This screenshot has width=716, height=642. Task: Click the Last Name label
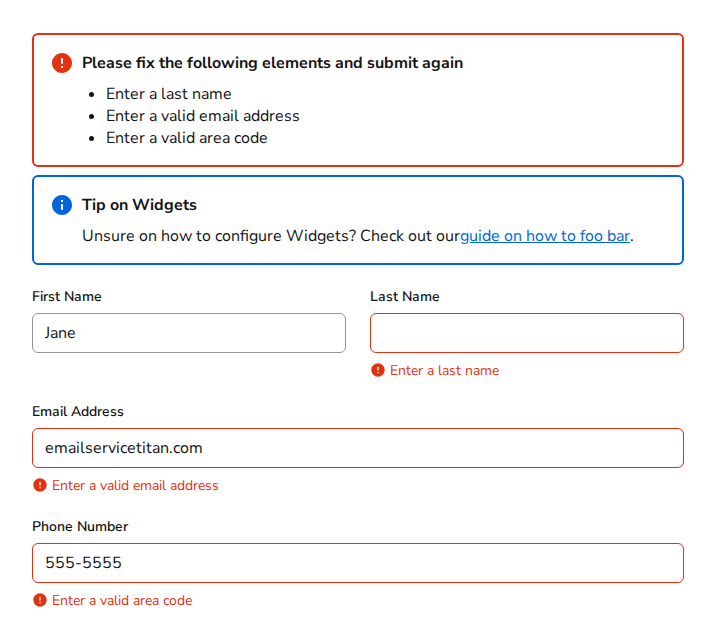point(404,296)
